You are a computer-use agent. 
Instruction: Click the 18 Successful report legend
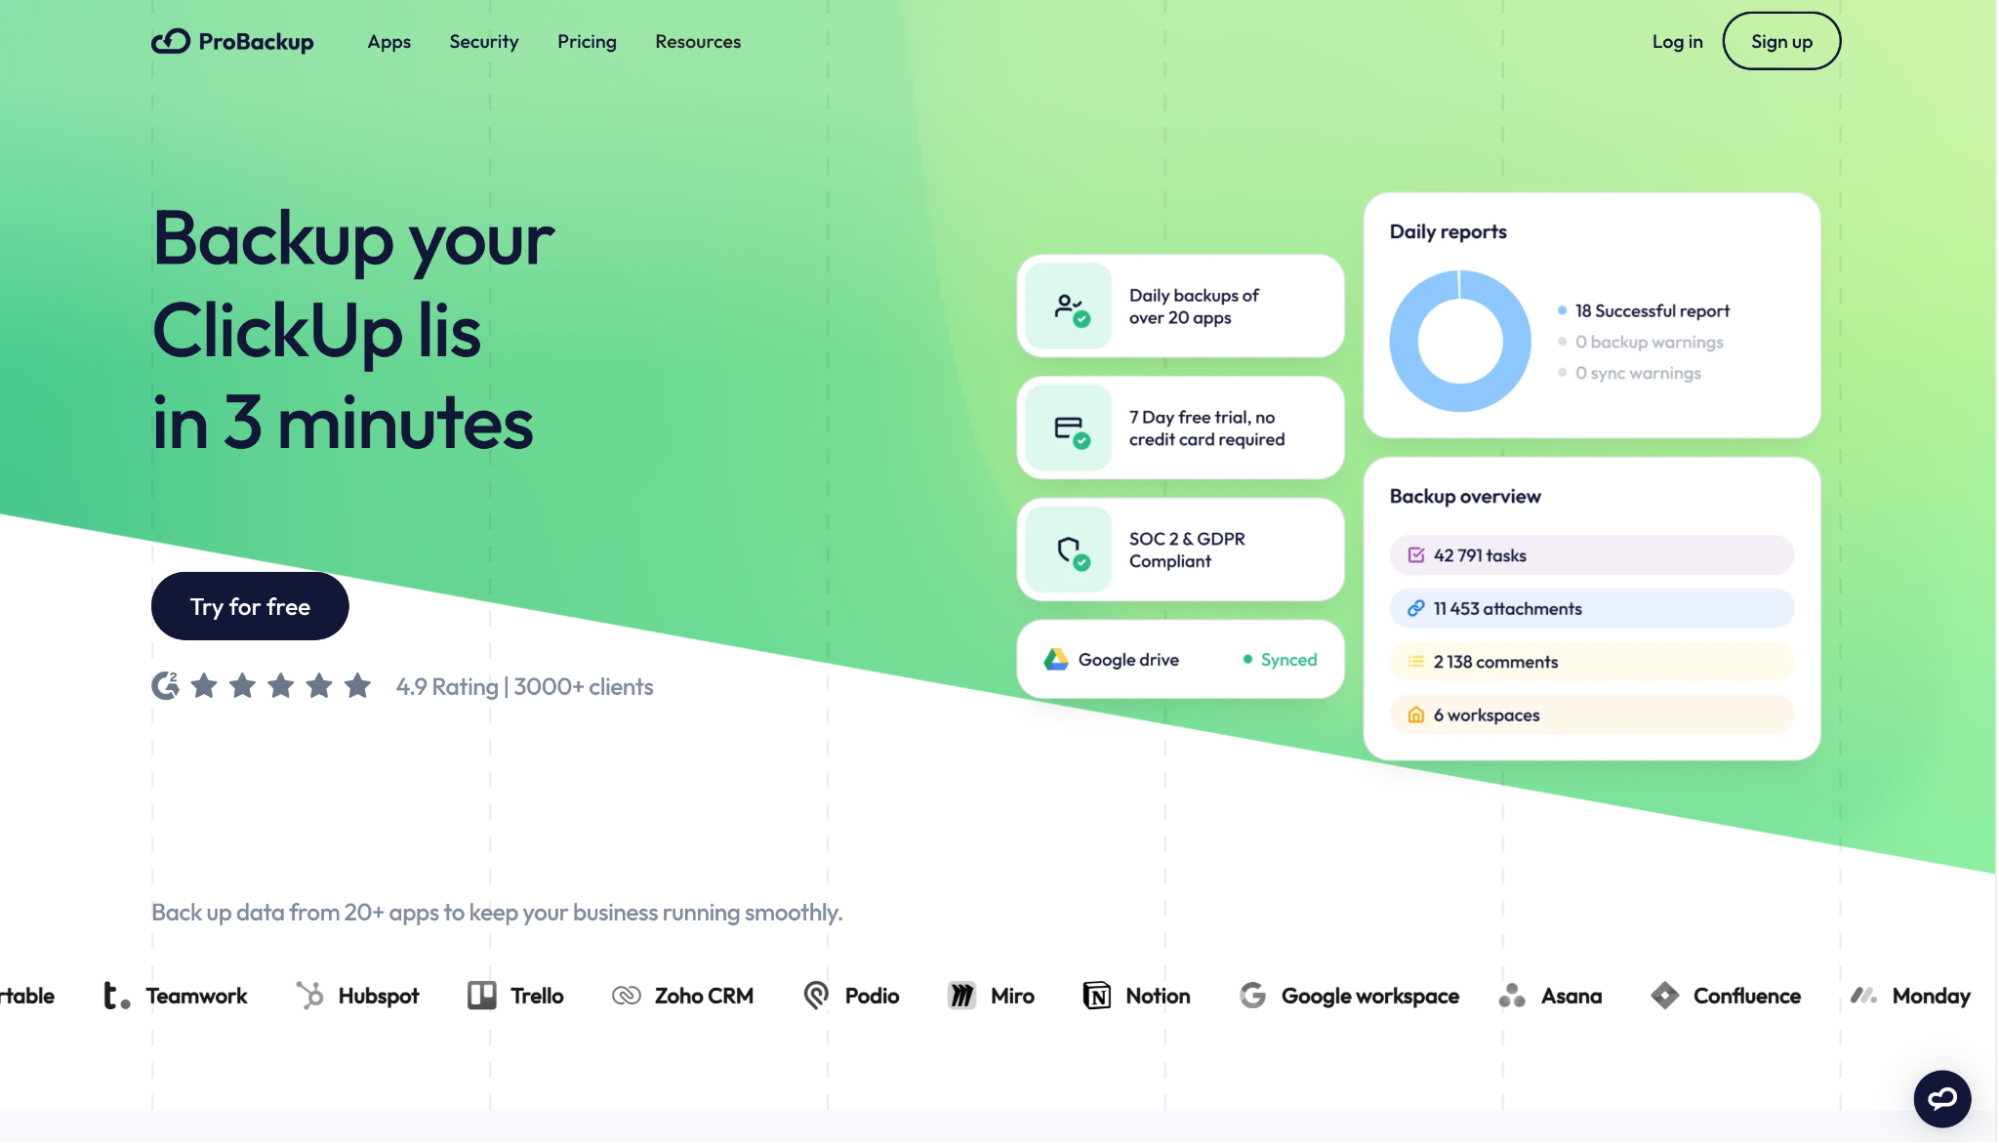[x=1643, y=311]
